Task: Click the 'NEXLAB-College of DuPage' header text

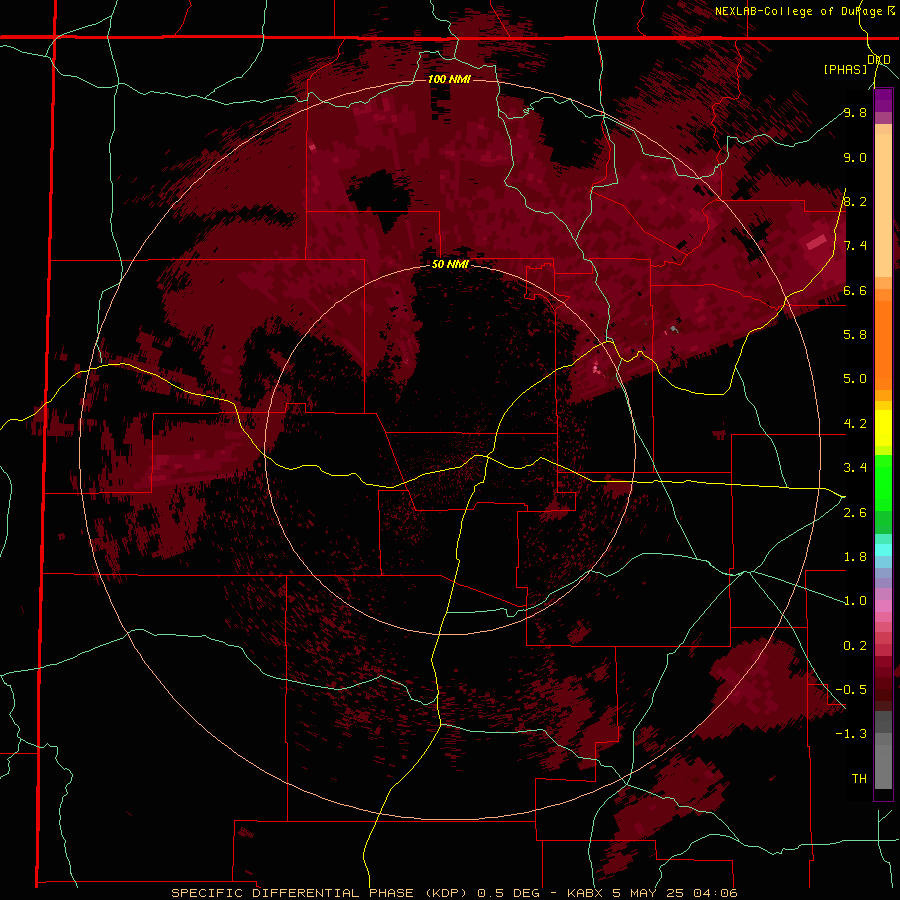Action: (799, 11)
